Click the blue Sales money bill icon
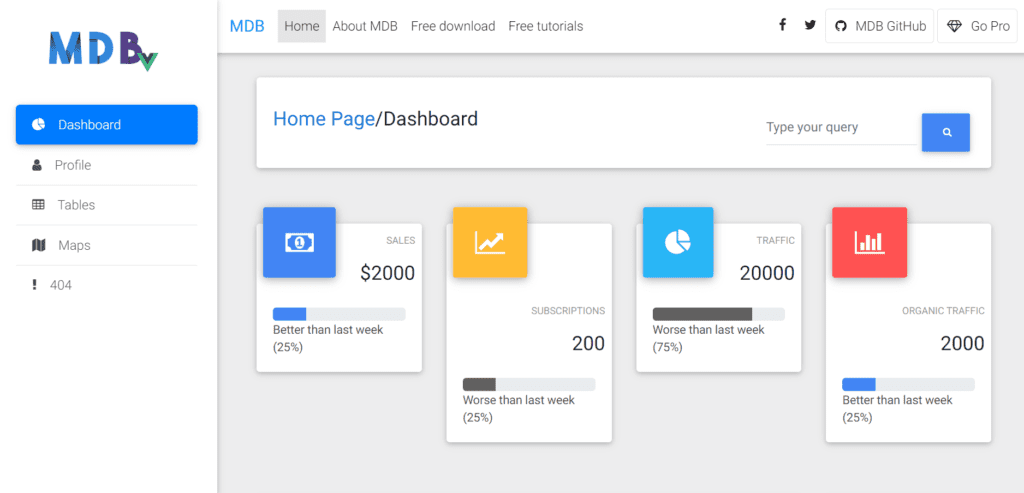 [x=299, y=242]
